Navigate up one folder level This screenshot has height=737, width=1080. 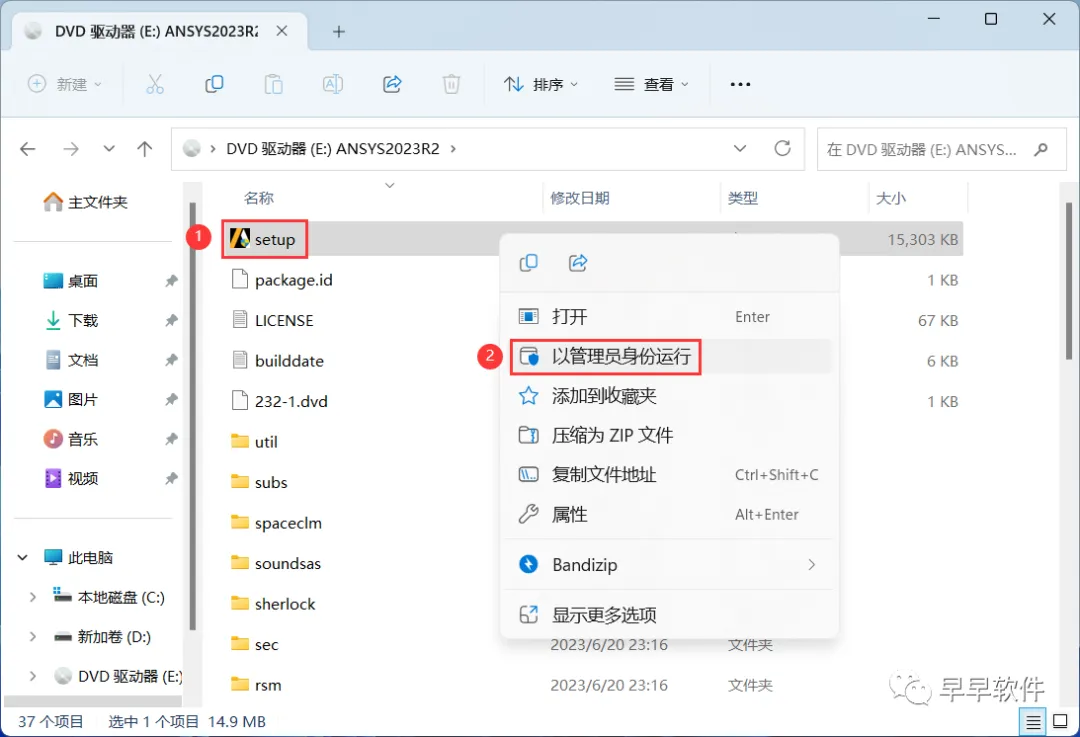point(145,149)
